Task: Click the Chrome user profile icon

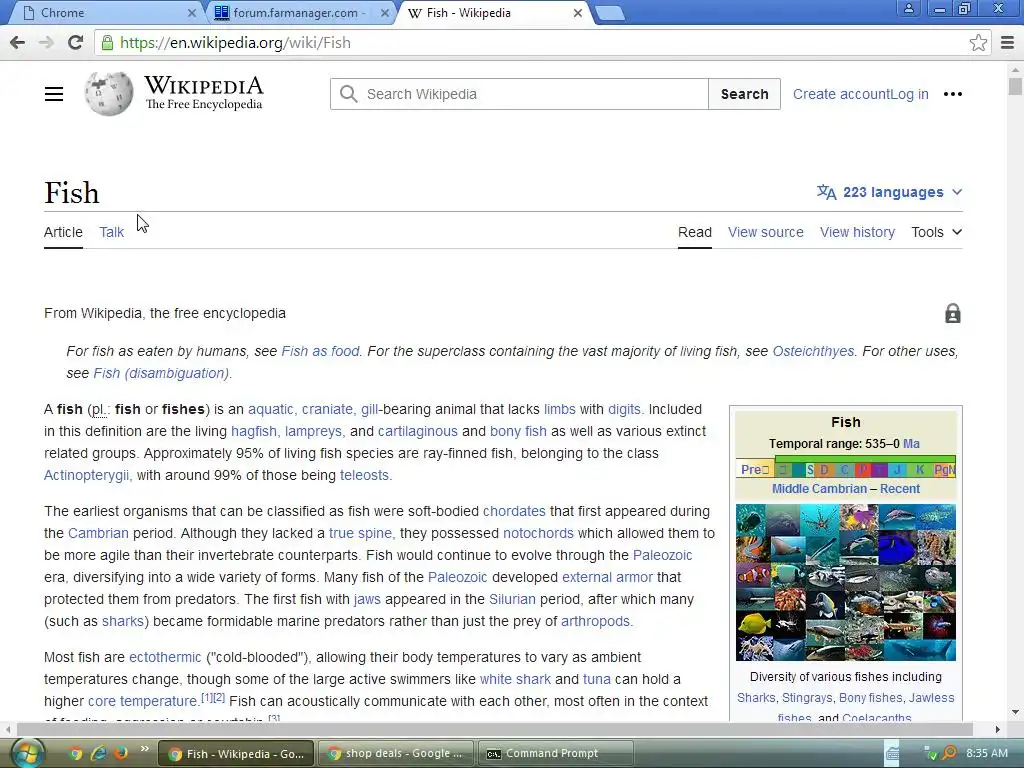Action: 908,8
